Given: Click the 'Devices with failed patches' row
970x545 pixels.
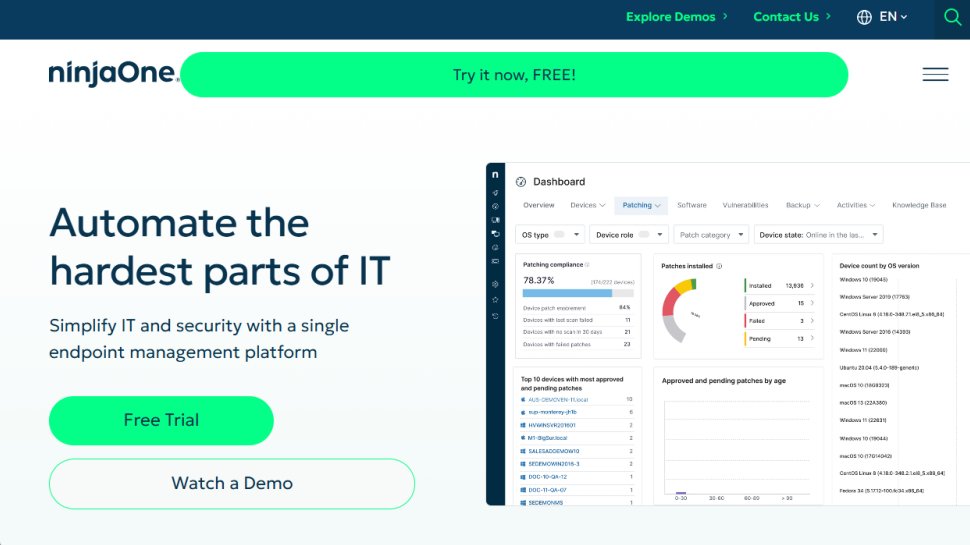Looking at the screenshot, I should point(577,345).
